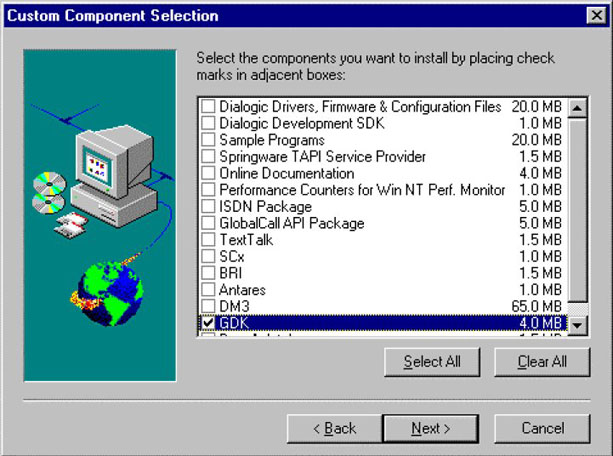Select the Sample Programs row text

click(272, 140)
